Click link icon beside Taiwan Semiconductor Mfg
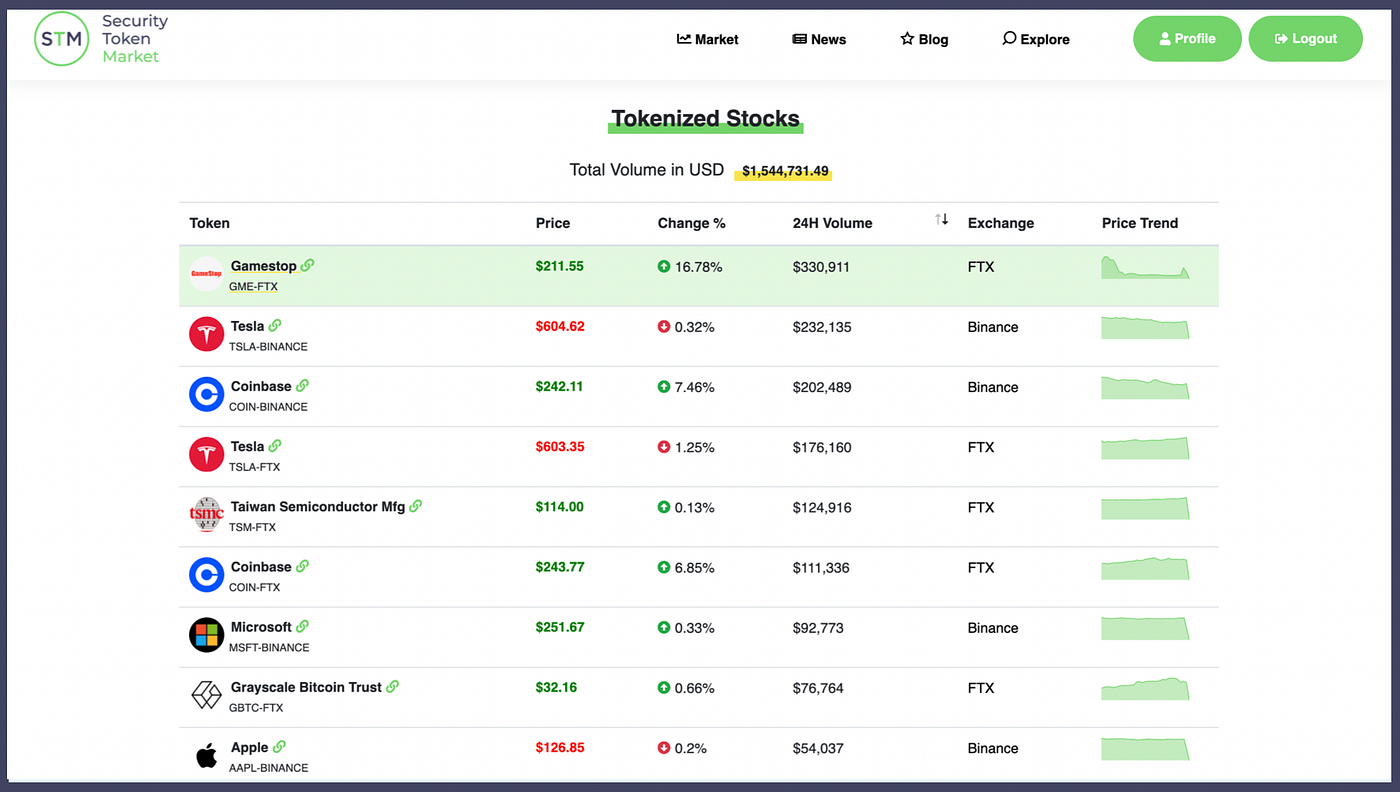The height and width of the screenshot is (792, 1400). 416,506
